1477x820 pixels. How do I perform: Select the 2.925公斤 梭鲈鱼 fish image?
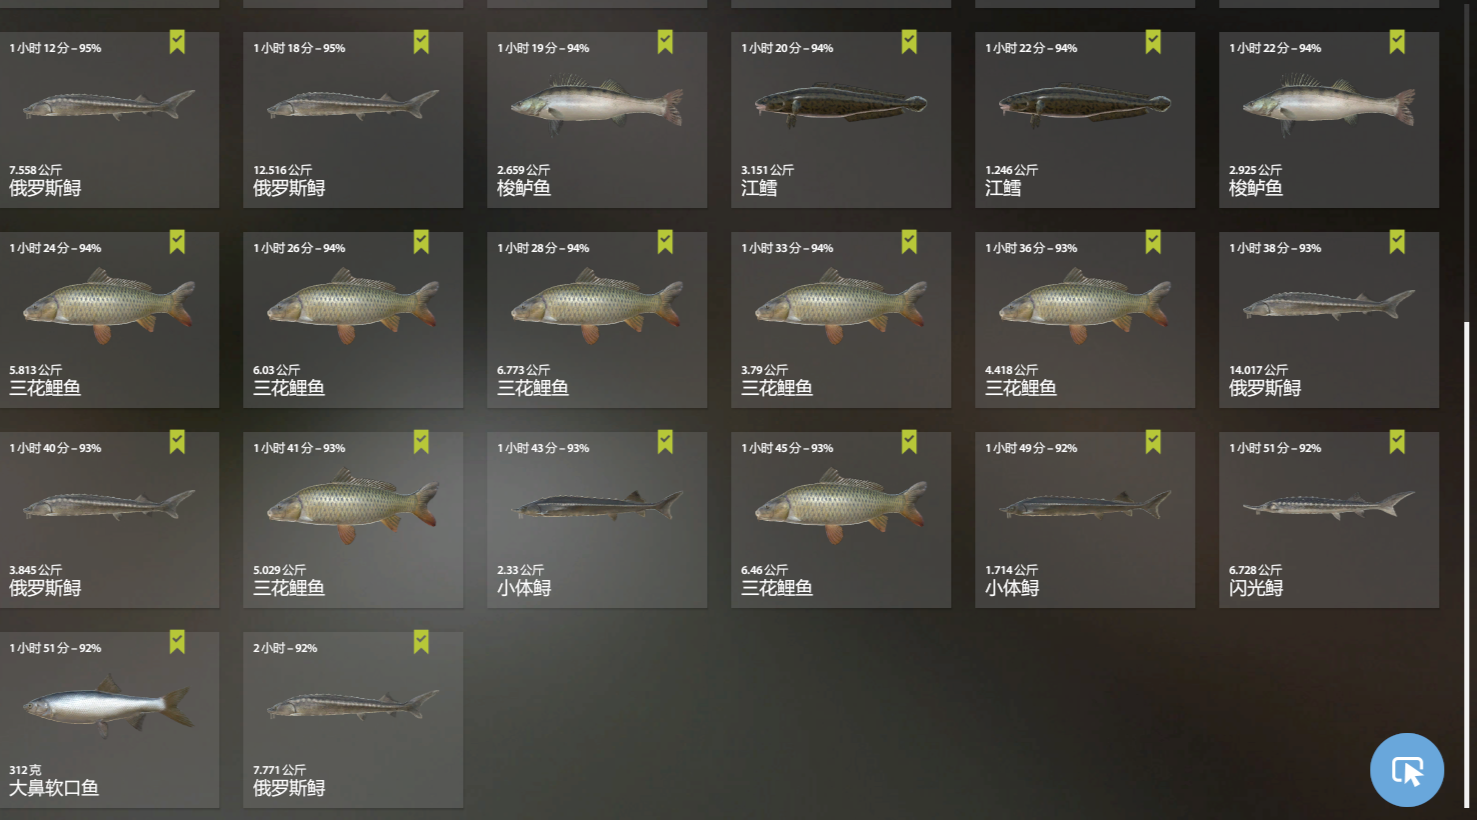pos(1329,105)
